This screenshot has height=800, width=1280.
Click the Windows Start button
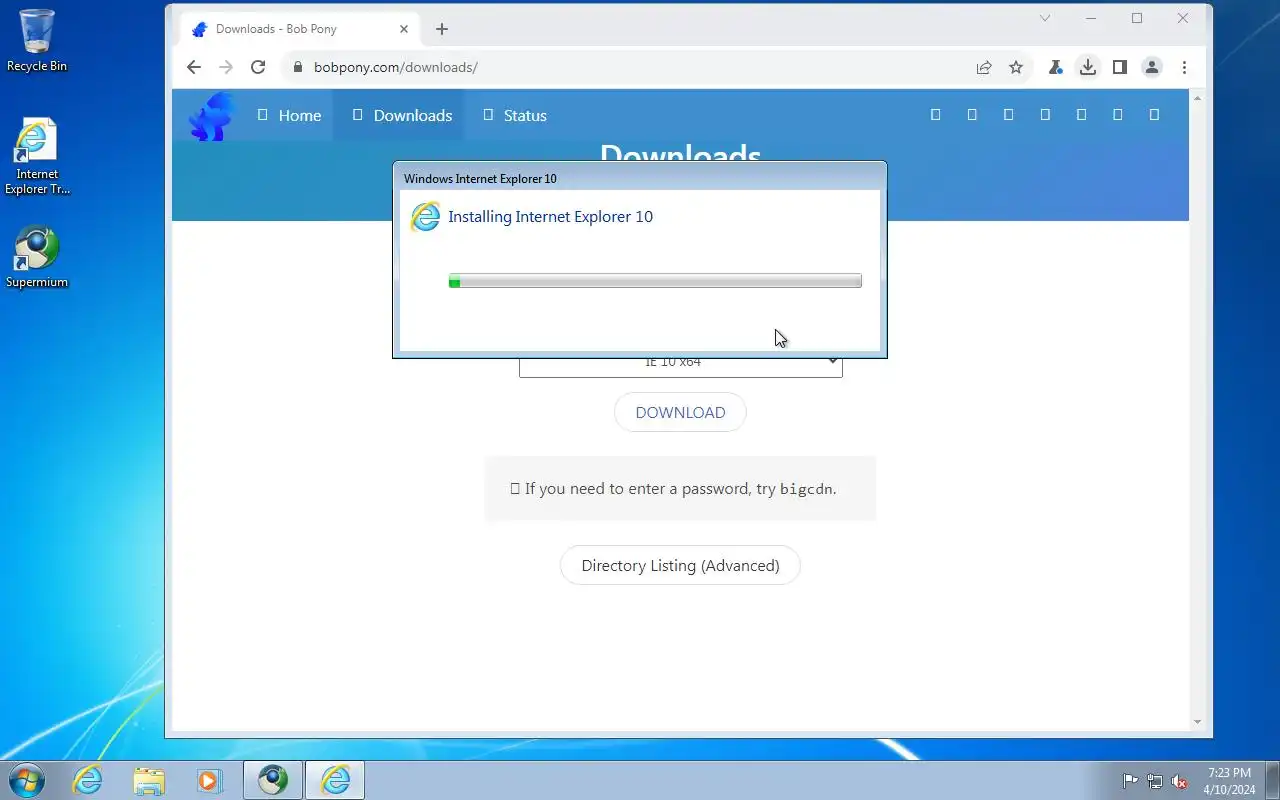25,780
